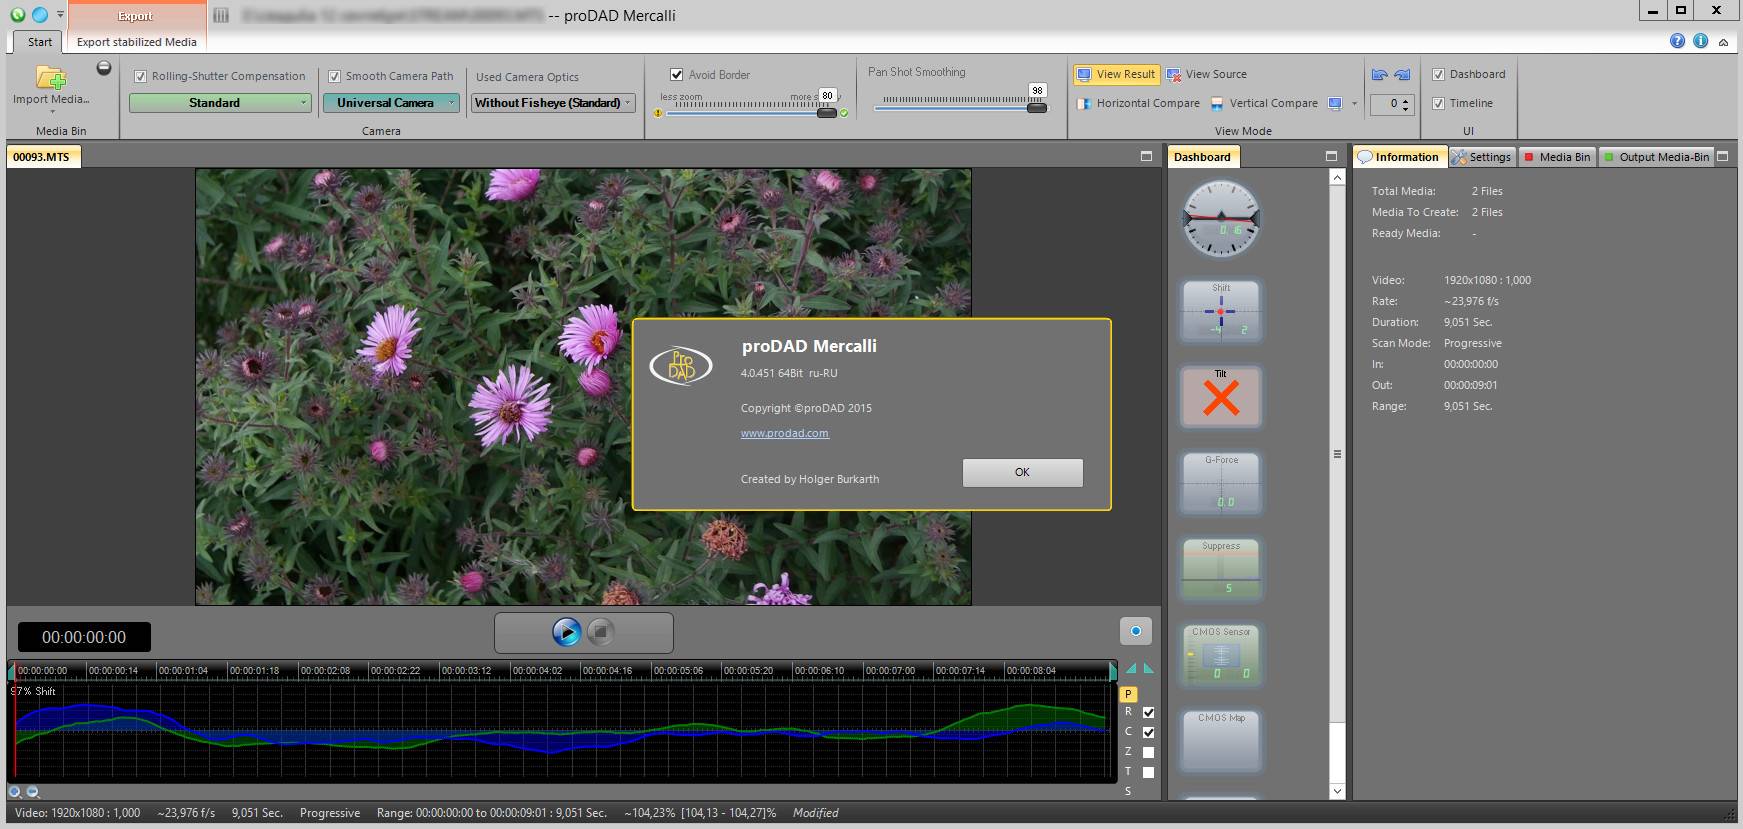Switch to View Result mode
1743x829 pixels.
coord(1116,74)
